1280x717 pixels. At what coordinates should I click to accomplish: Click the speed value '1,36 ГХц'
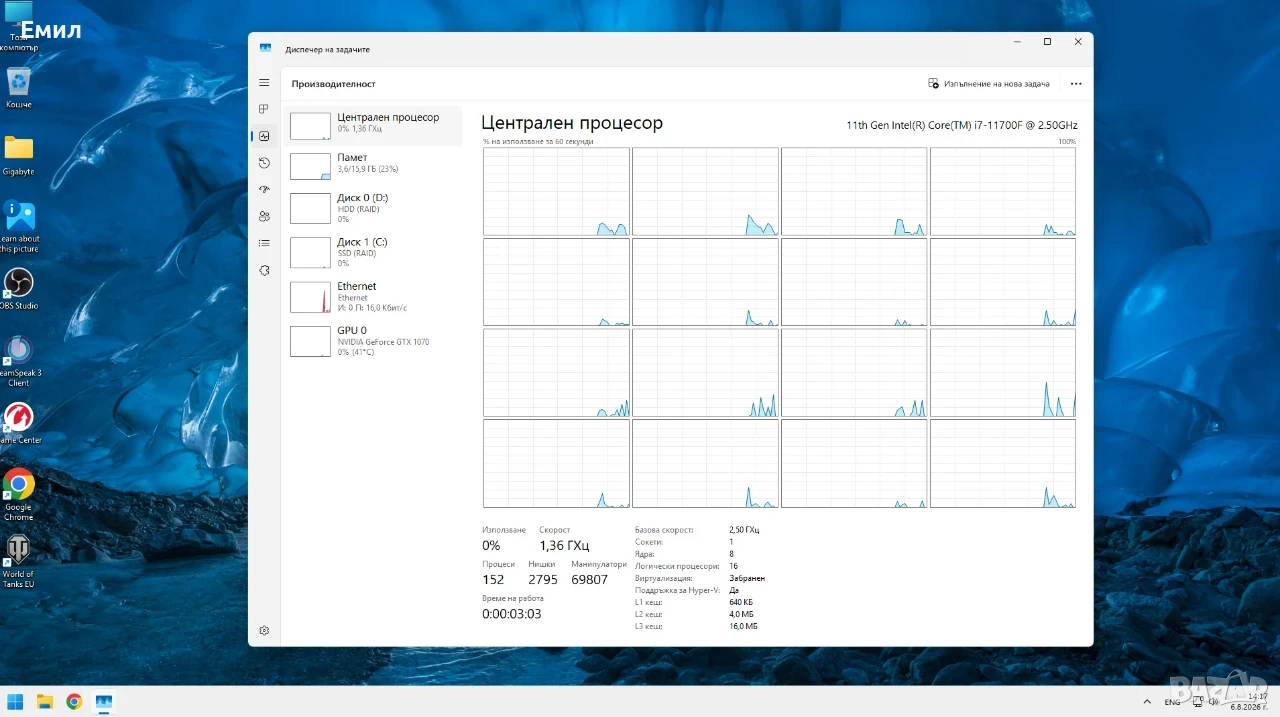[x=564, y=546]
